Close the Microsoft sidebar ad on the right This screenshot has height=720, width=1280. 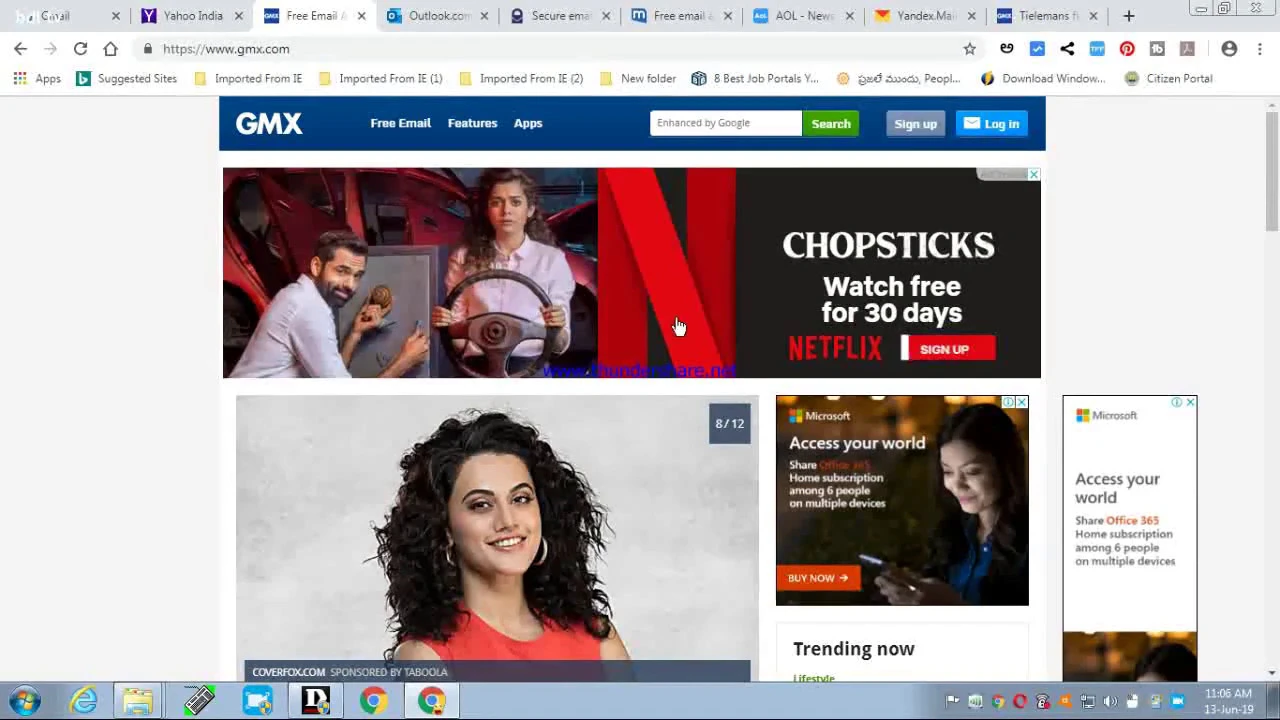point(1190,402)
